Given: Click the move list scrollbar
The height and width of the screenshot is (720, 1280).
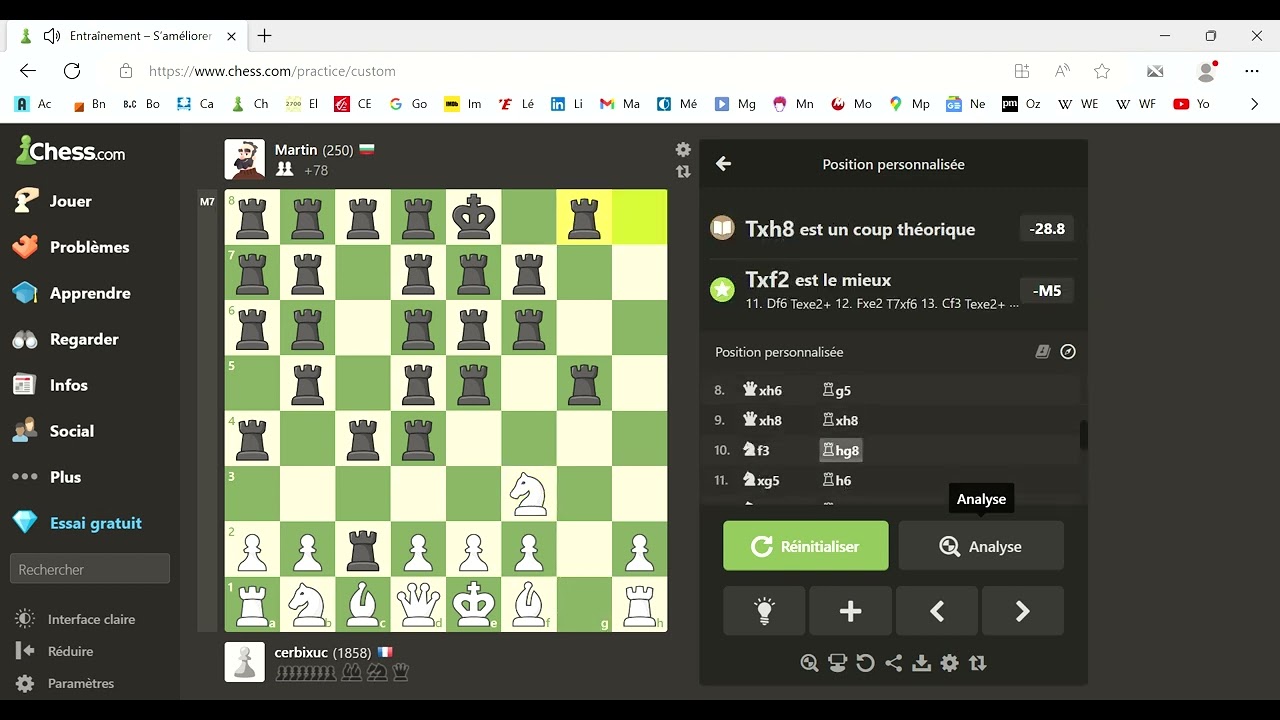Looking at the screenshot, I should coord(1083,435).
